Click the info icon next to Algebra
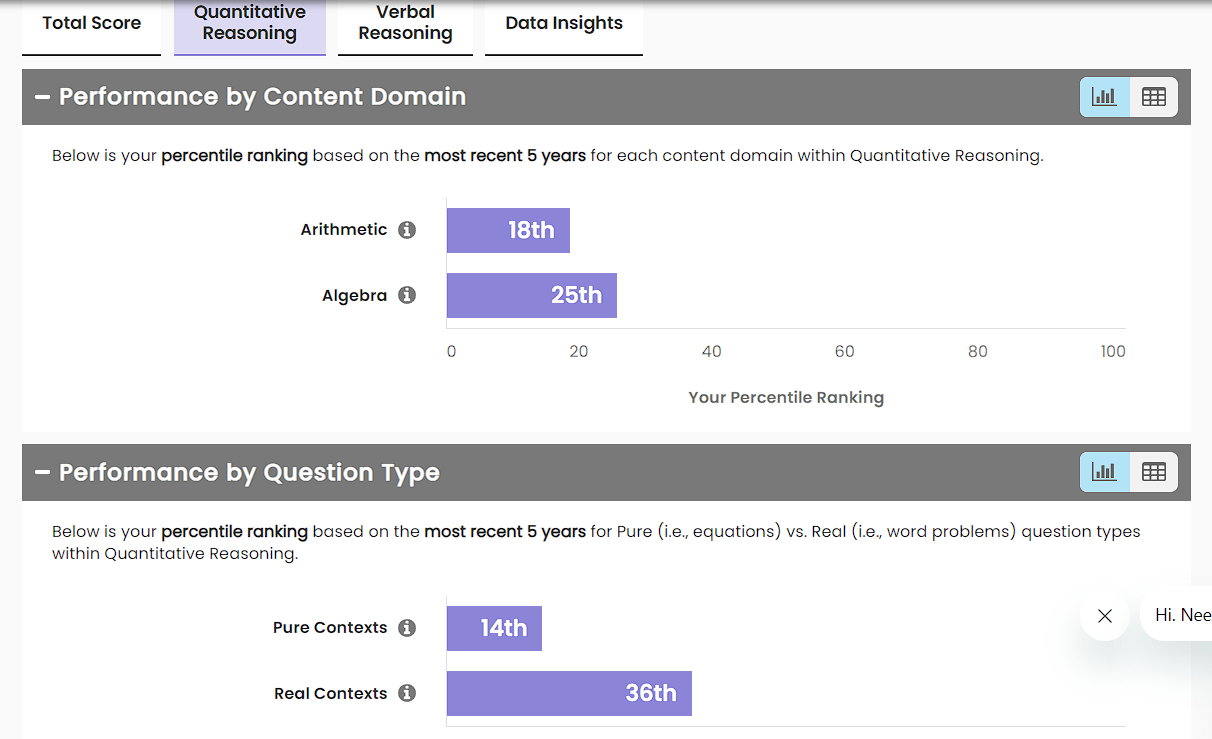 tap(407, 296)
